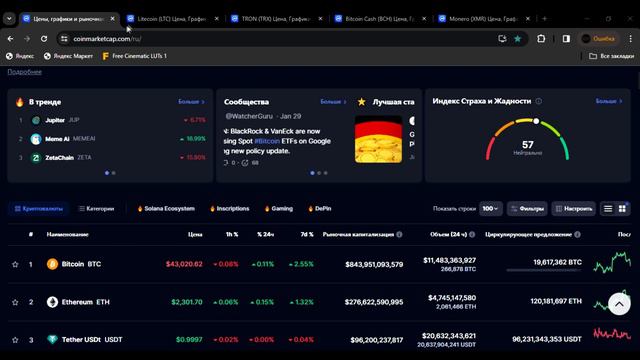Click the Fear and Greed gauge showing 57
This screenshot has width=640, height=360.
coord(527,140)
